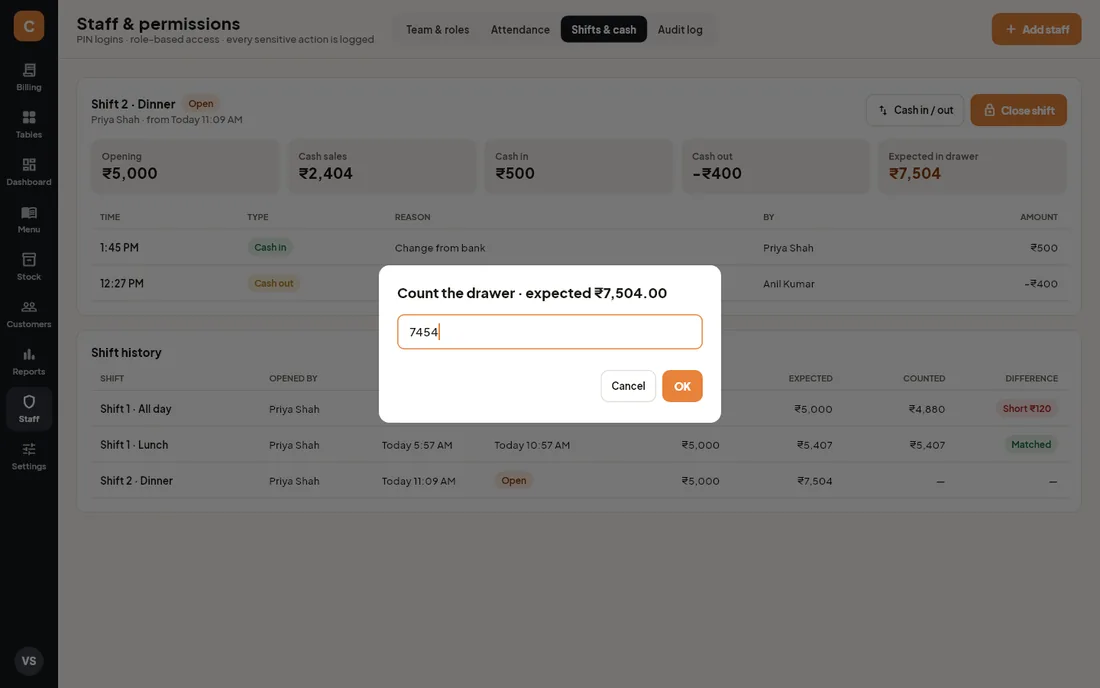Click the ₹5,407 expected value
The image size is (1100, 688).
pos(814,445)
